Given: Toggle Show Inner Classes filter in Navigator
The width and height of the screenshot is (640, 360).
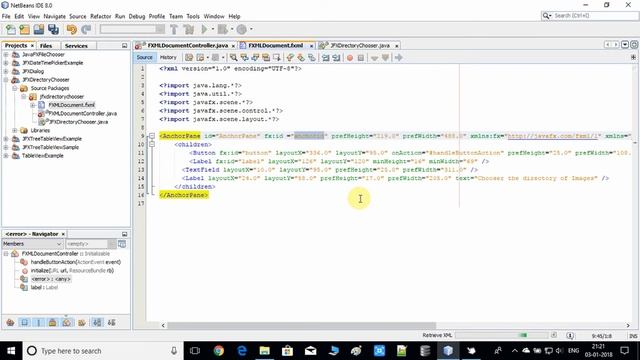Looking at the screenshot, I should tap(67, 322).
